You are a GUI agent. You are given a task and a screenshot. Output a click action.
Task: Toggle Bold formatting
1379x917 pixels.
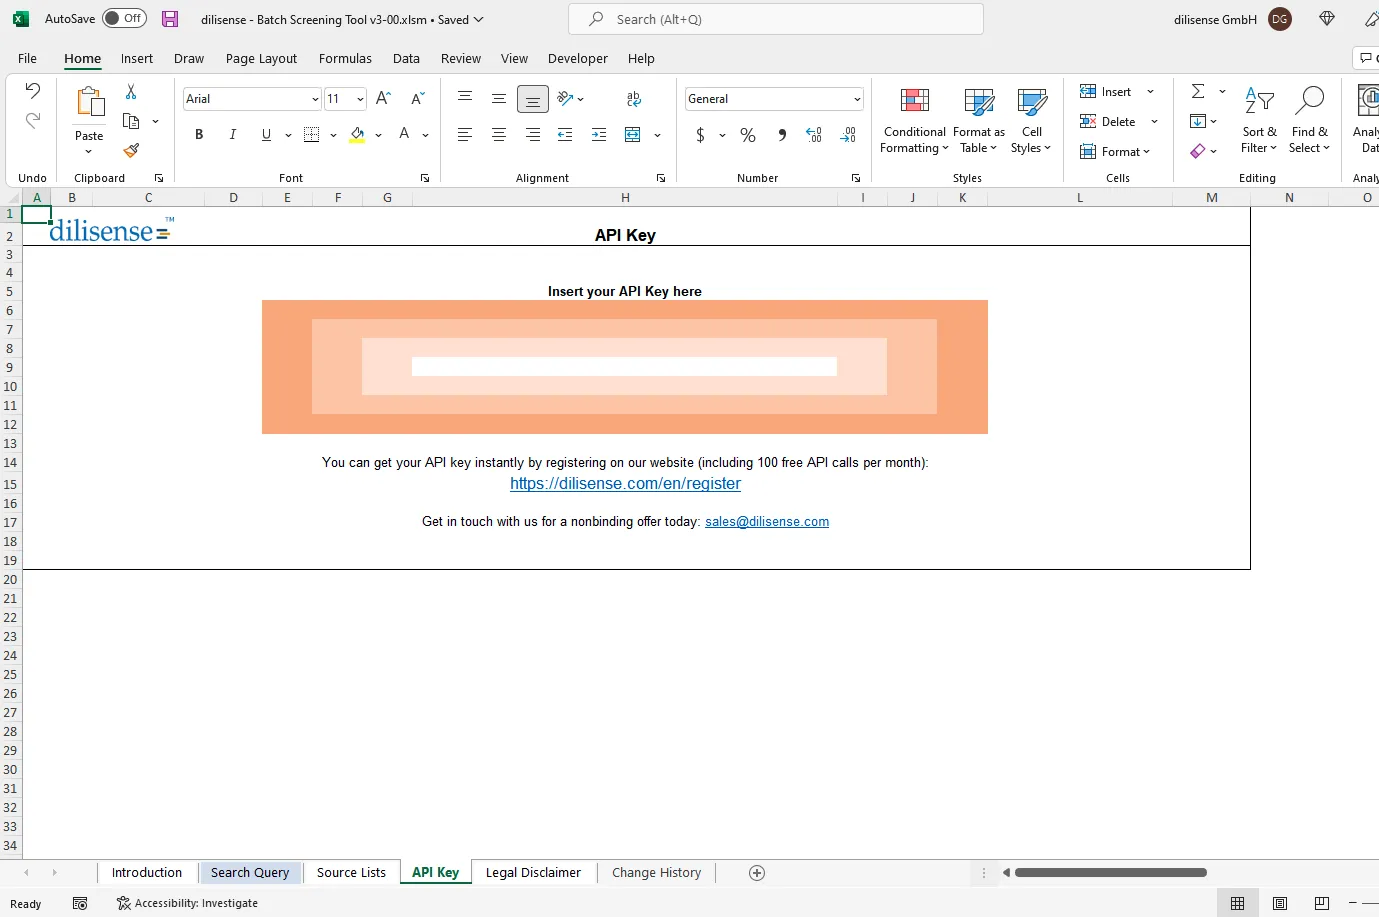click(x=199, y=134)
